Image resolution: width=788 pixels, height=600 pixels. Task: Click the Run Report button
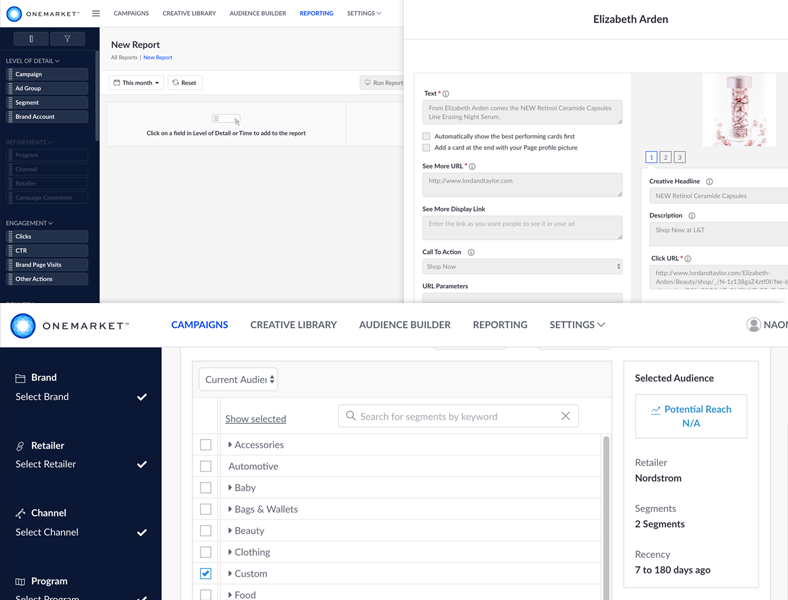[x=382, y=82]
